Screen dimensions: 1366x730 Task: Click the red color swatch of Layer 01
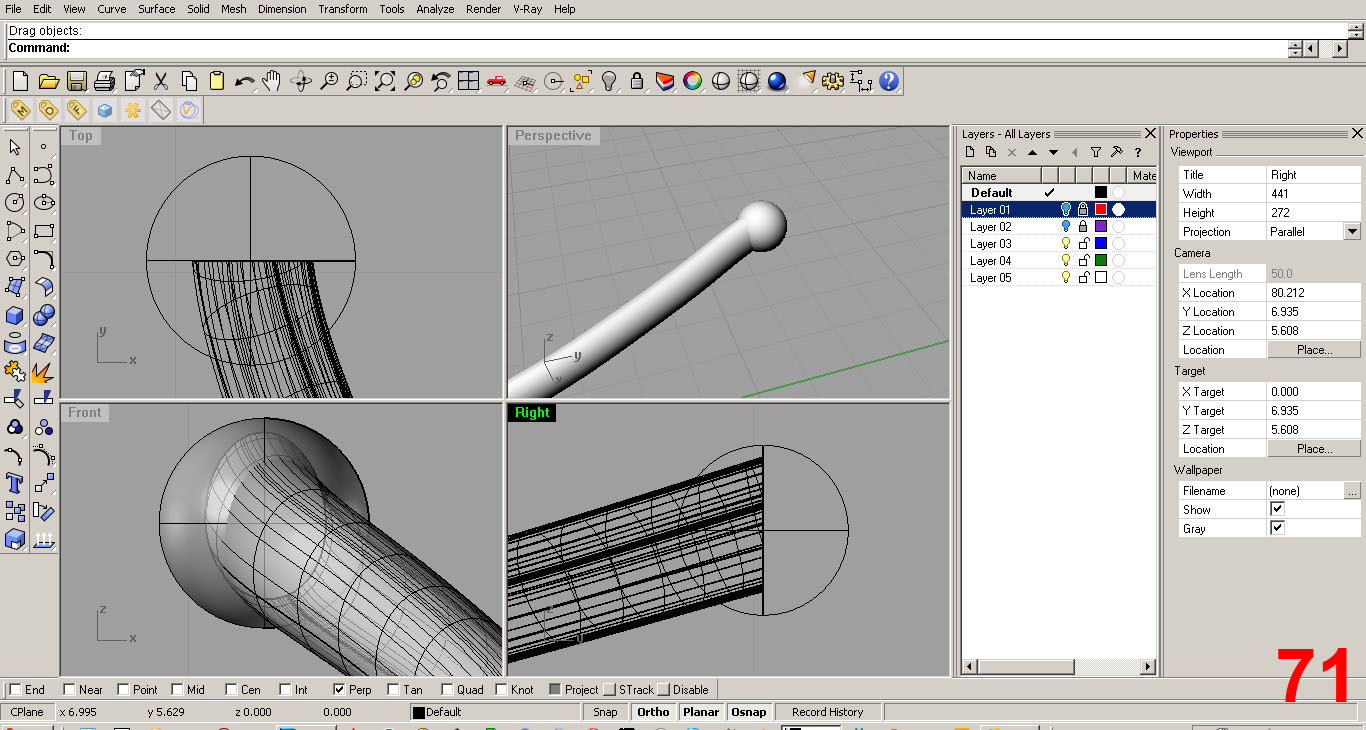pos(1100,210)
